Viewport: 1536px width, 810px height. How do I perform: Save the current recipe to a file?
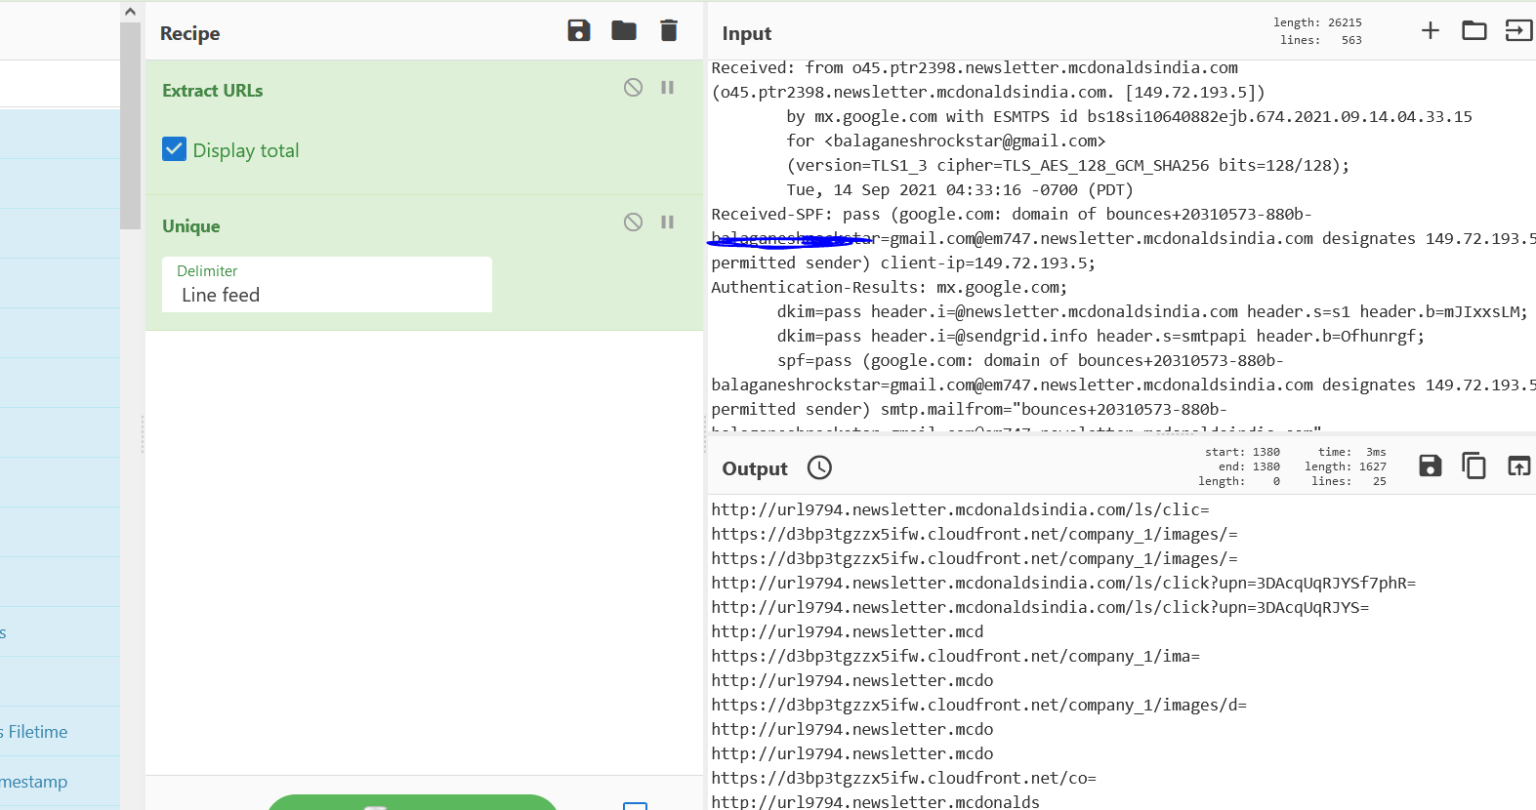[x=577, y=30]
